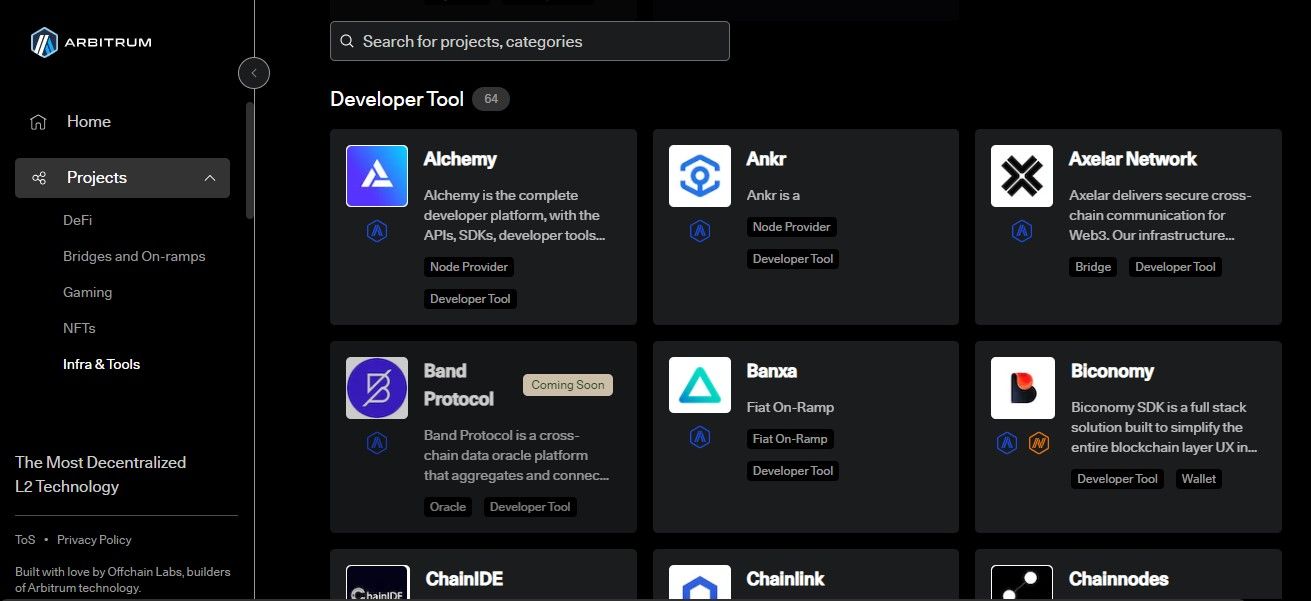Screen dimensions: 1311x601
Task: Open NFTs projects category
Action: 79,328
